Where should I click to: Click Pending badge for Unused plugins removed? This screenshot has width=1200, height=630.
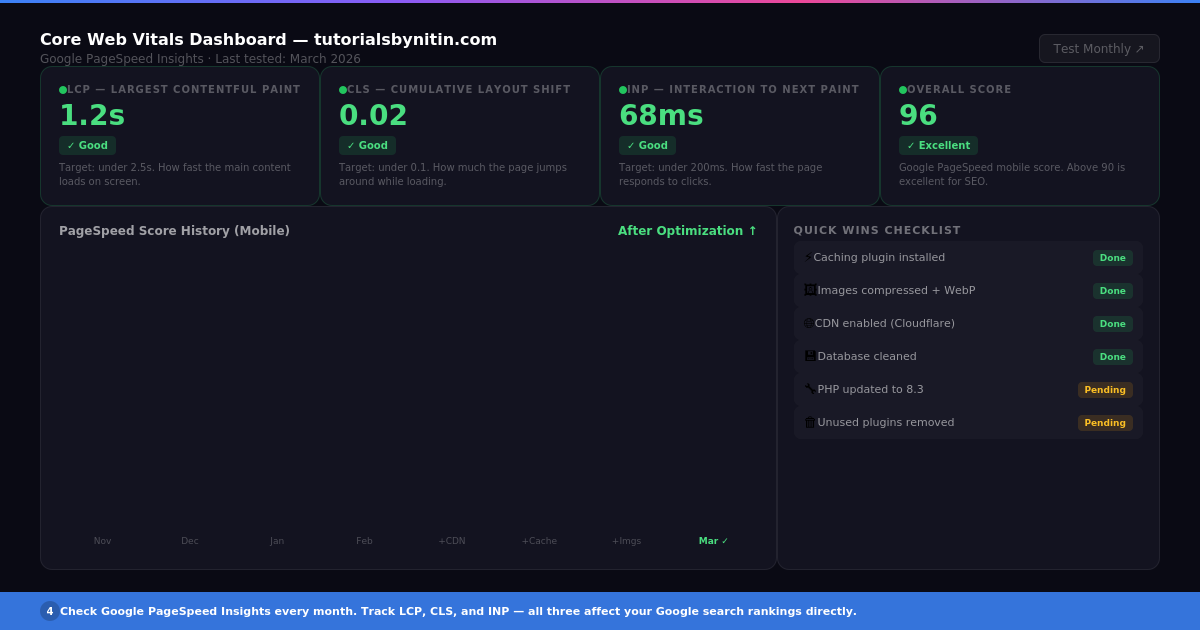click(1105, 422)
